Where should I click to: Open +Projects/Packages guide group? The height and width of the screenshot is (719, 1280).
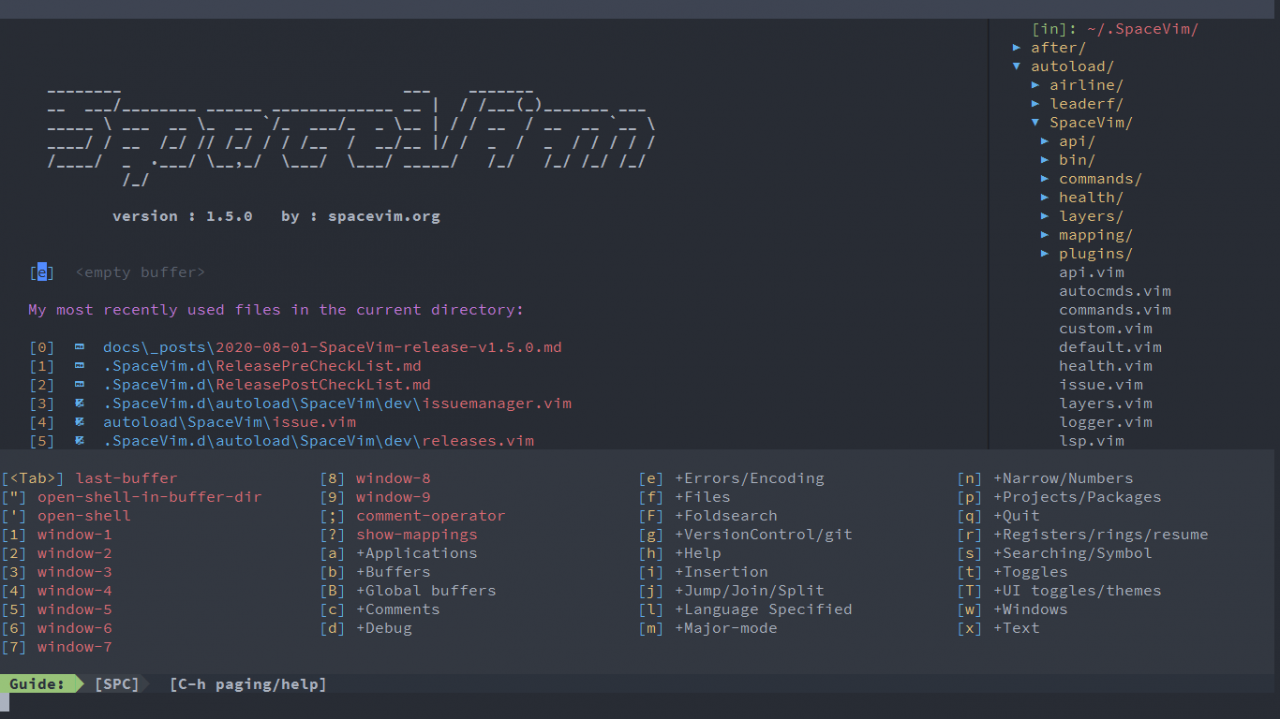[1078, 497]
